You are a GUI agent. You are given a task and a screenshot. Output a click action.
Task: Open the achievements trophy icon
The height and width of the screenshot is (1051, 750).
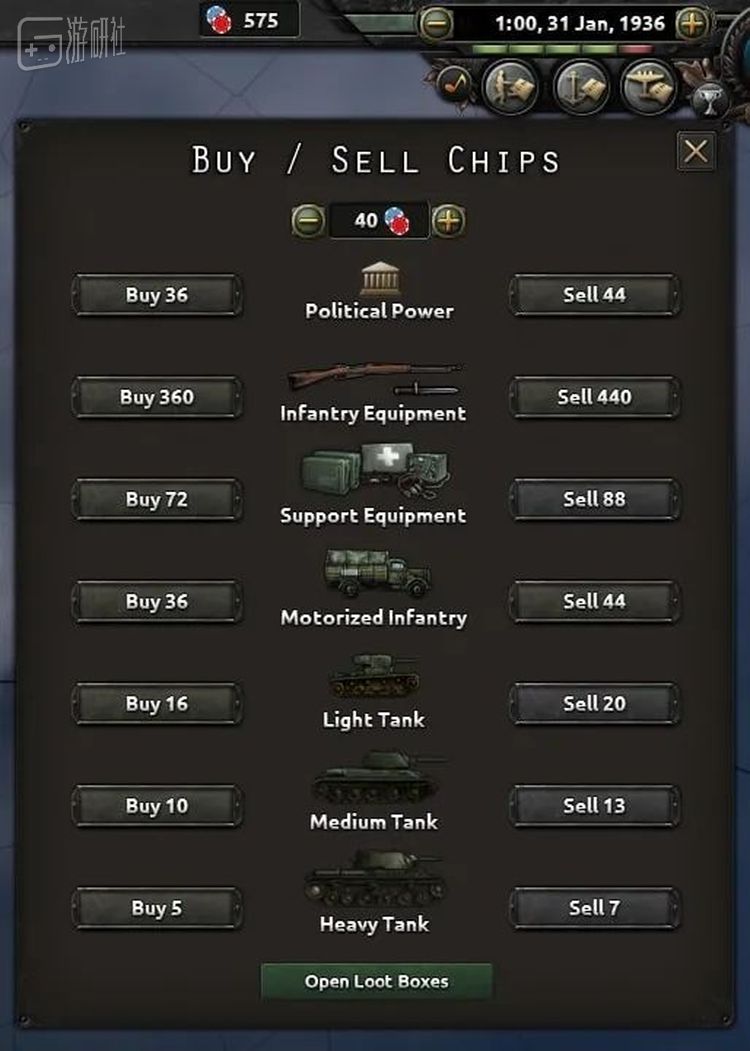coord(708,99)
